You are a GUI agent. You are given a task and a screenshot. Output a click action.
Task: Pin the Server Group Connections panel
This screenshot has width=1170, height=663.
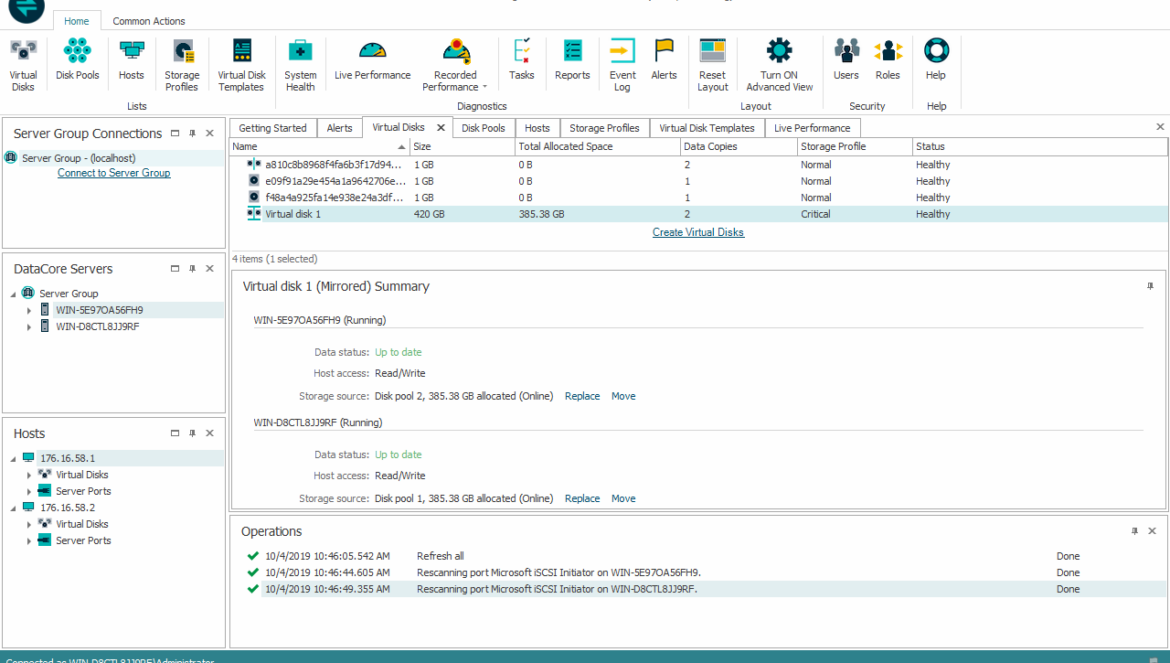193,133
